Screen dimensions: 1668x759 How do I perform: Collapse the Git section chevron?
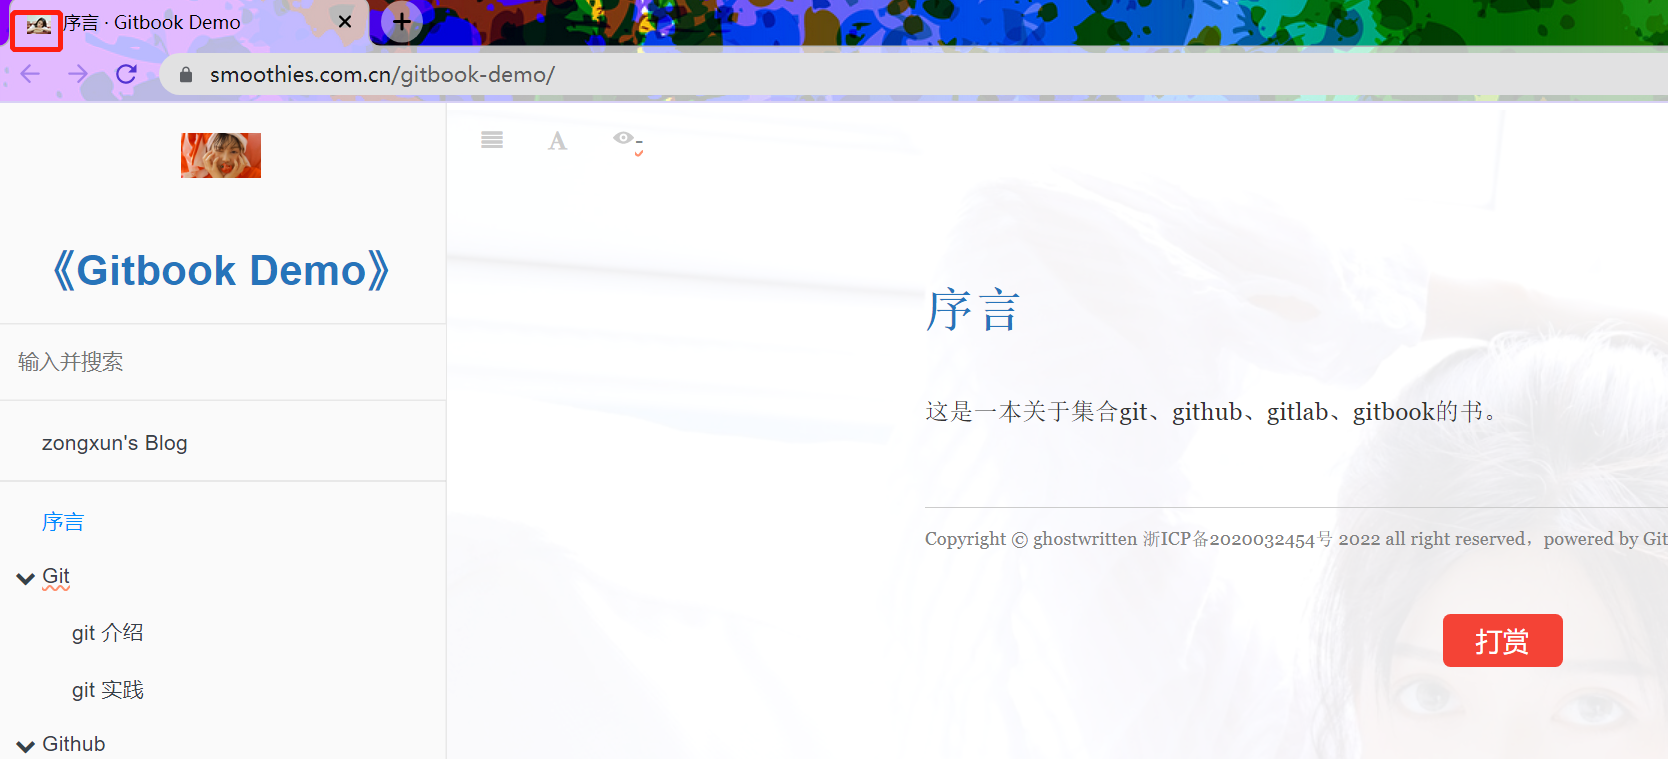point(26,578)
